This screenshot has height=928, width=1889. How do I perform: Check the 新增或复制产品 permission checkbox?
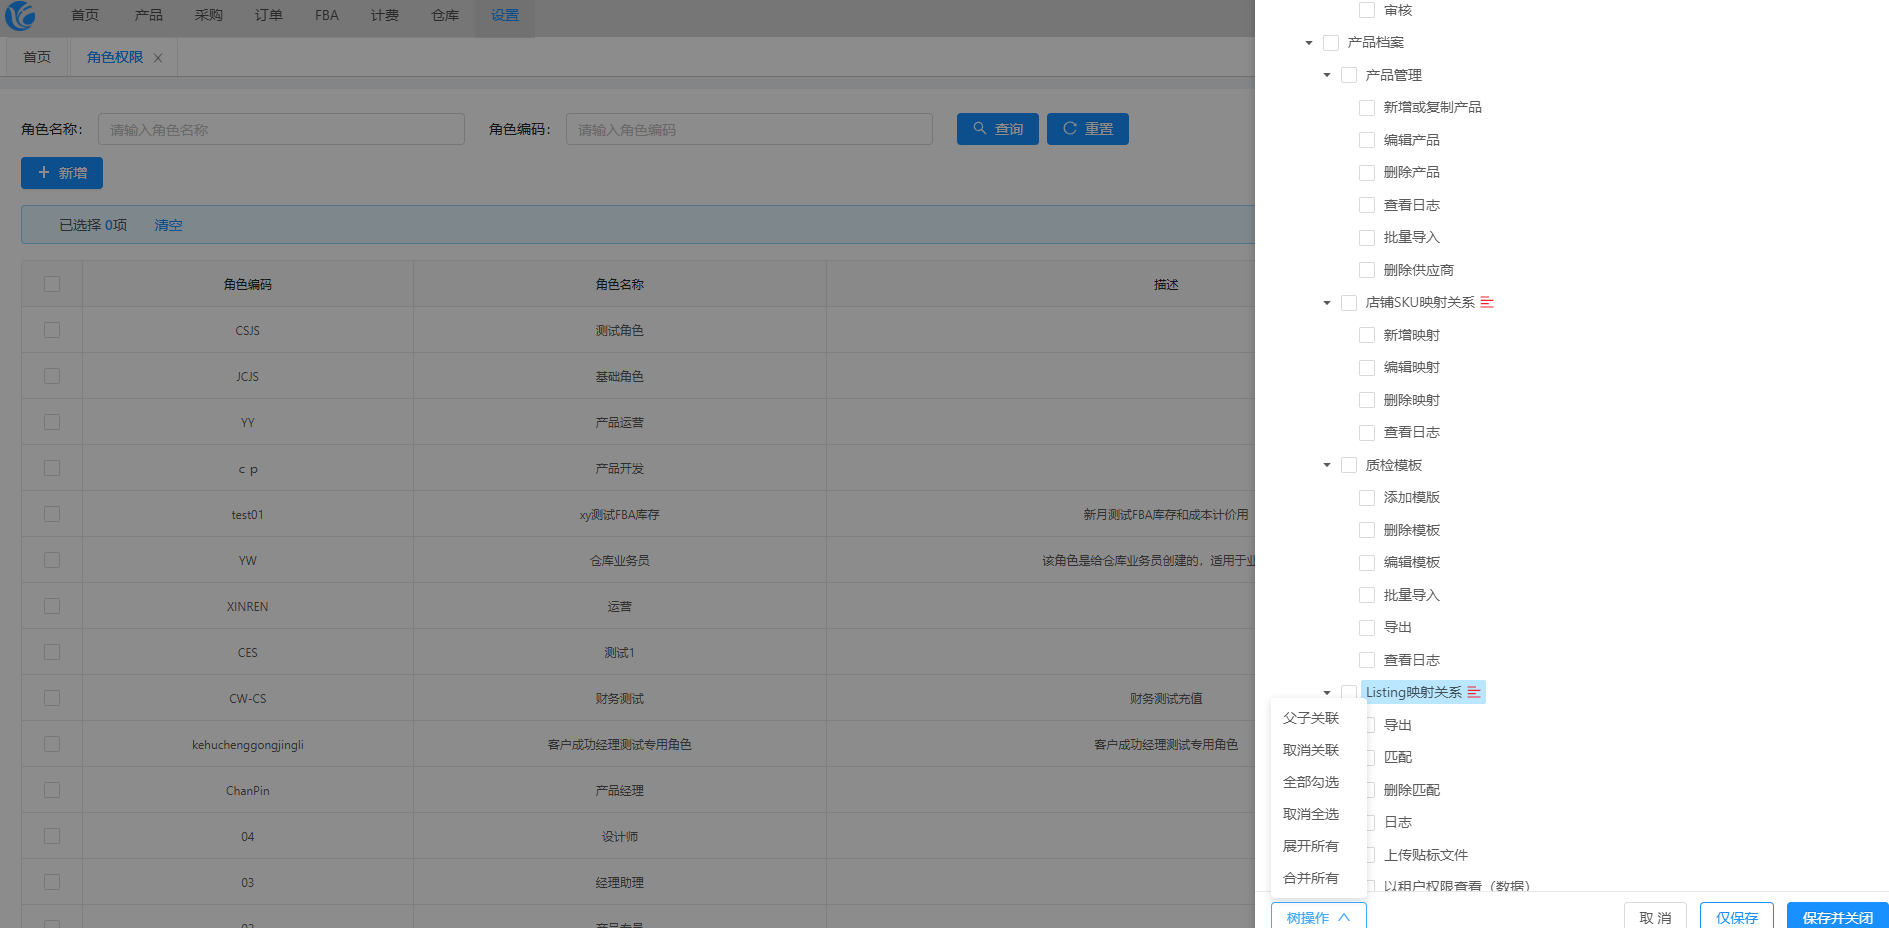pyautogui.click(x=1367, y=108)
